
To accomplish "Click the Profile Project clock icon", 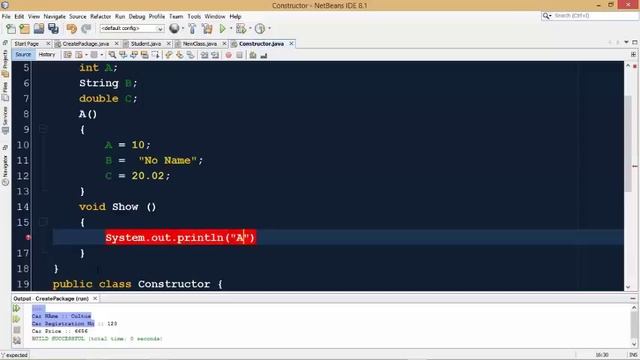I will coord(260,29).
